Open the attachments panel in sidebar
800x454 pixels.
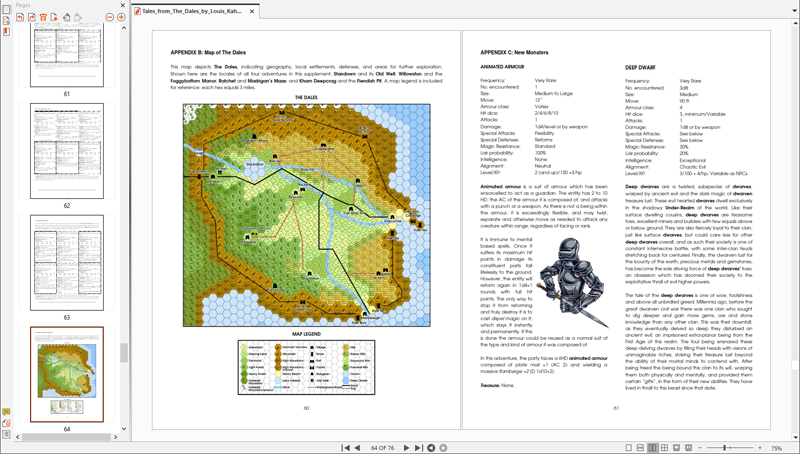point(6,423)
